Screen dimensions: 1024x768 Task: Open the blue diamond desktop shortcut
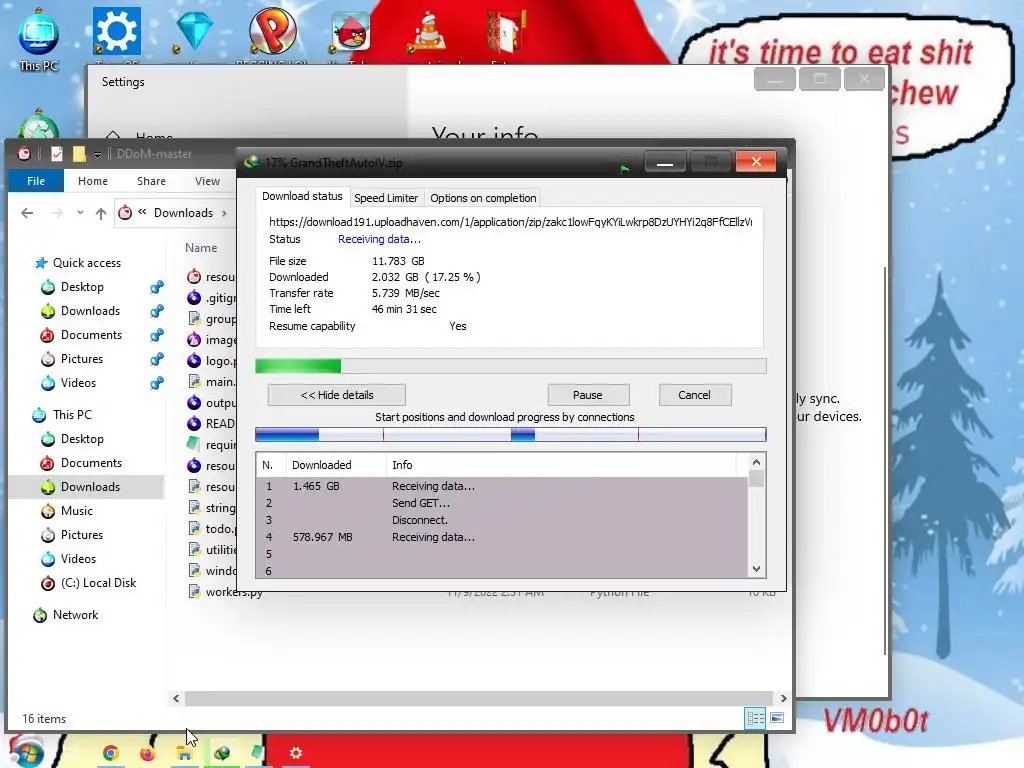point(195,30)
